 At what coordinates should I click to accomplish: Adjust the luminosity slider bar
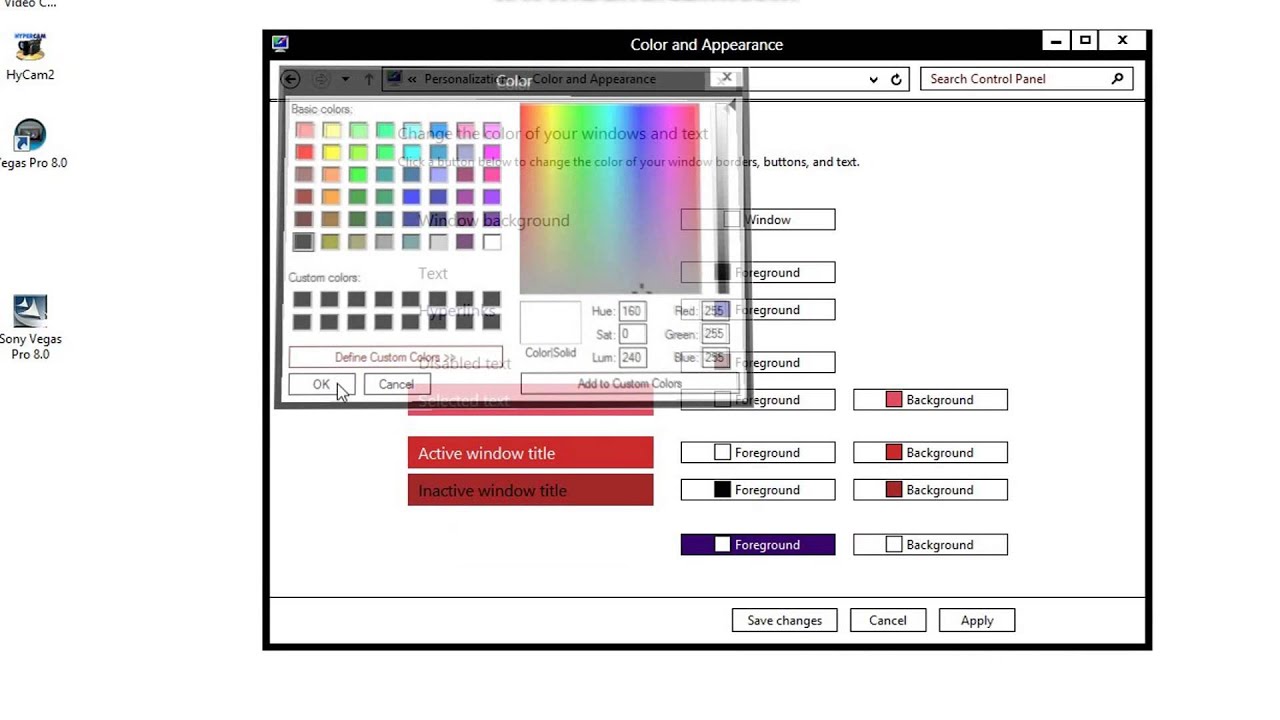(722, 198)
